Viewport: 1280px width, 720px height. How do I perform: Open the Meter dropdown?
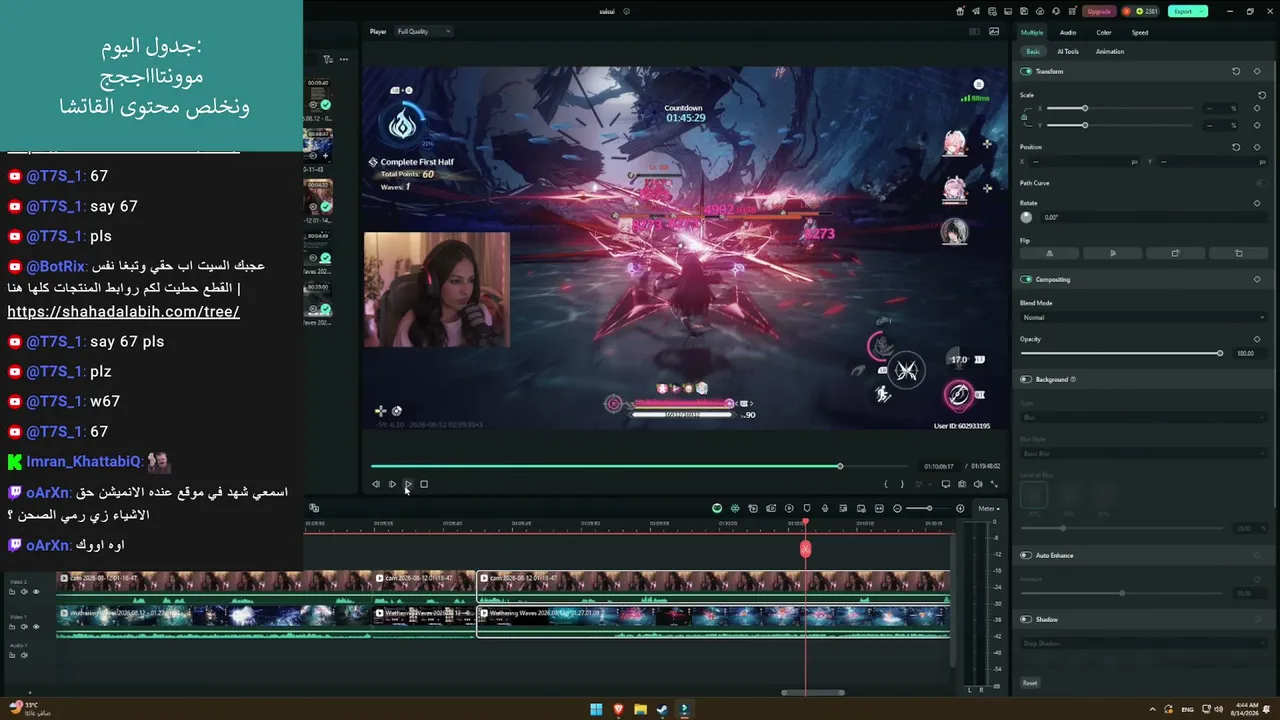(x=988, y=508)
